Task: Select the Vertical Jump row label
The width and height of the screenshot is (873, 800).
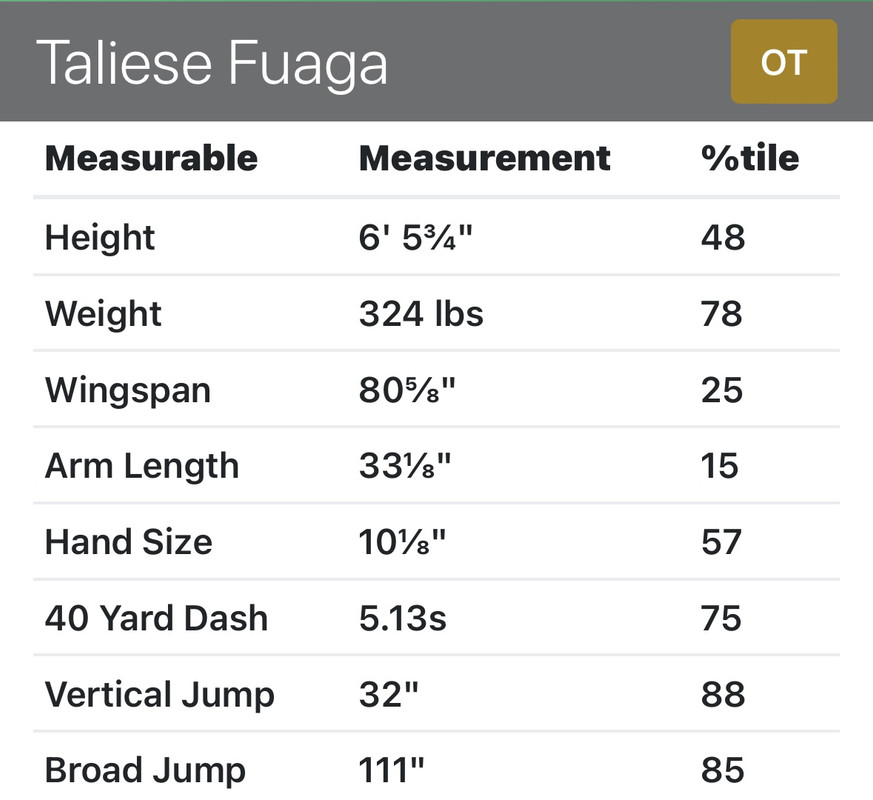Action: [160, 696]
